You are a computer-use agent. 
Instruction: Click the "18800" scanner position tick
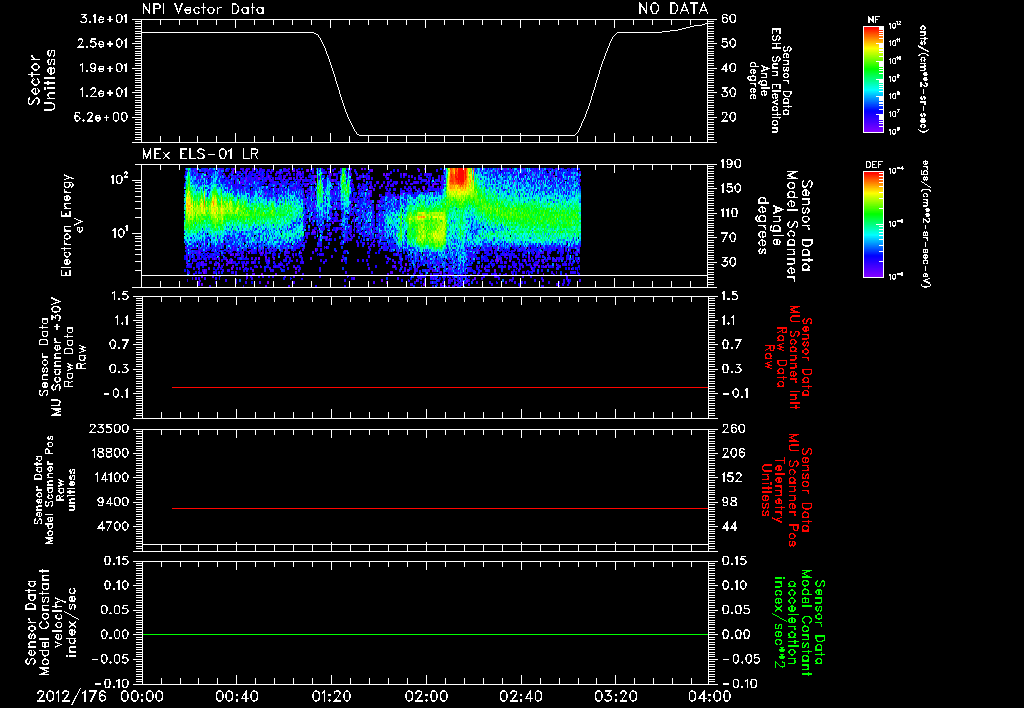[x=109, y=453]
